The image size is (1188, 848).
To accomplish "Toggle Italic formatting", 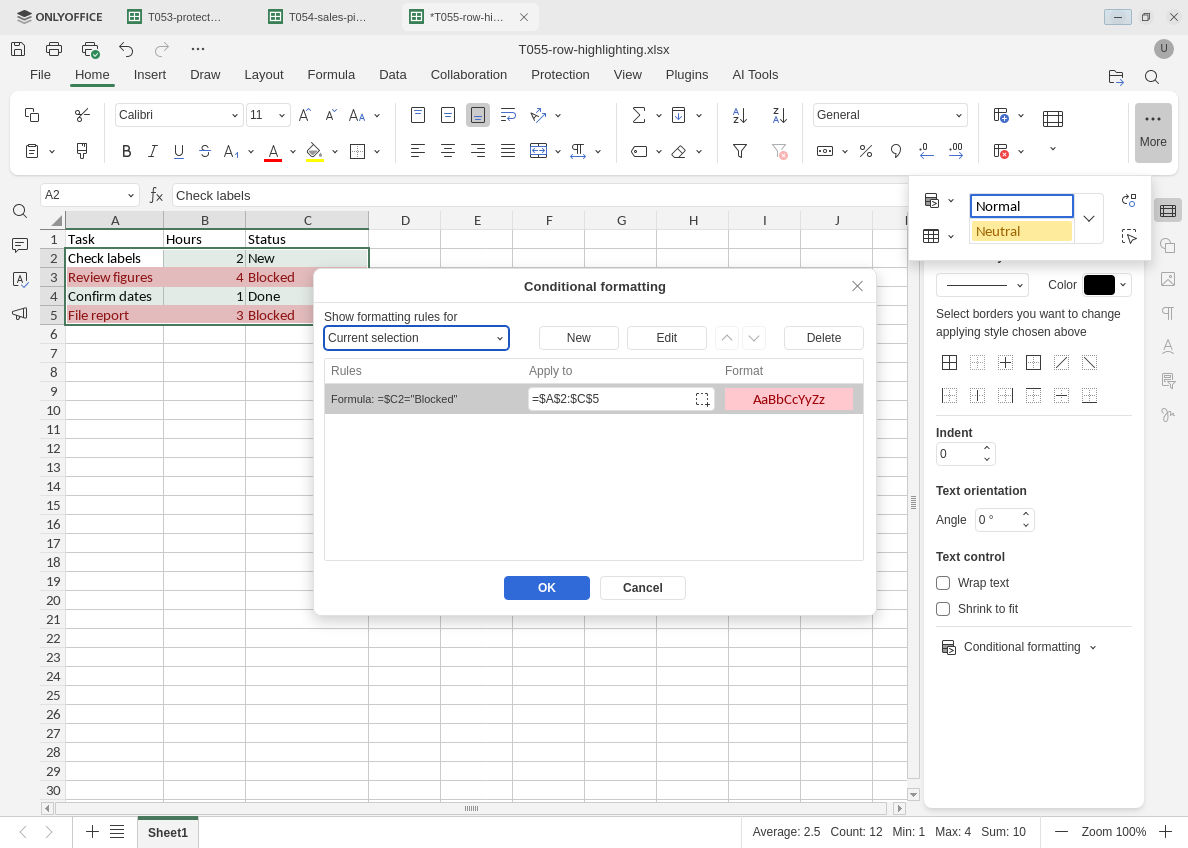I will click(x=152, y=151).
